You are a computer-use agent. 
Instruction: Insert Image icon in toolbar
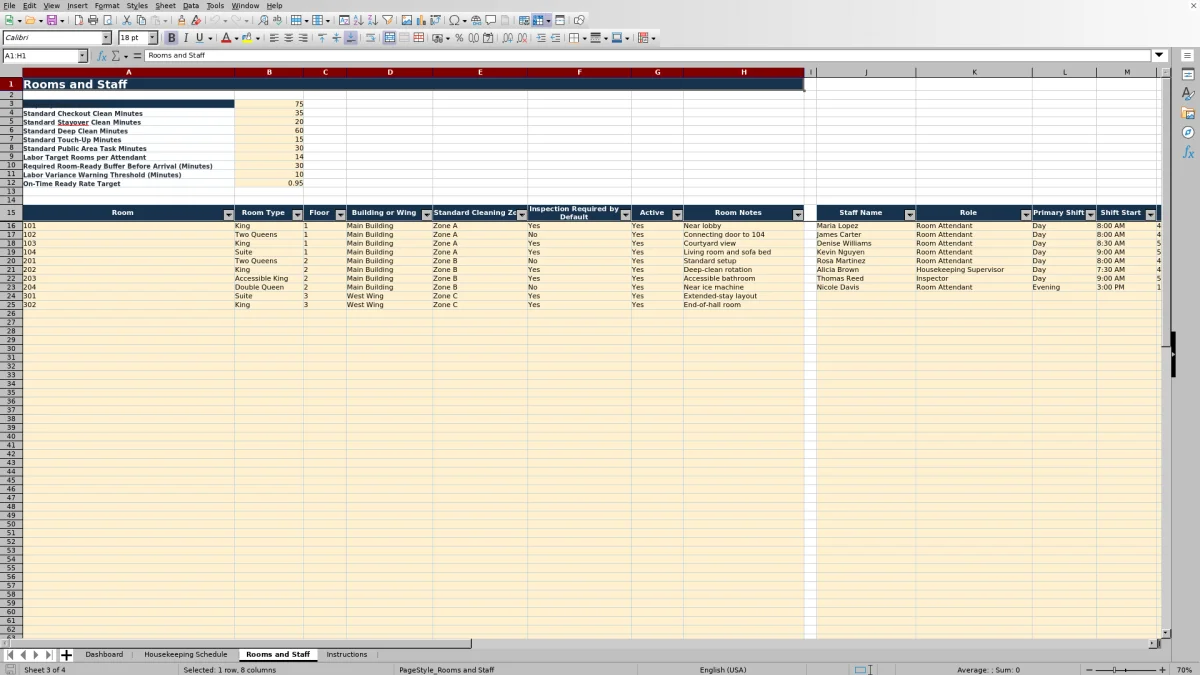click(x=407, y=20)
